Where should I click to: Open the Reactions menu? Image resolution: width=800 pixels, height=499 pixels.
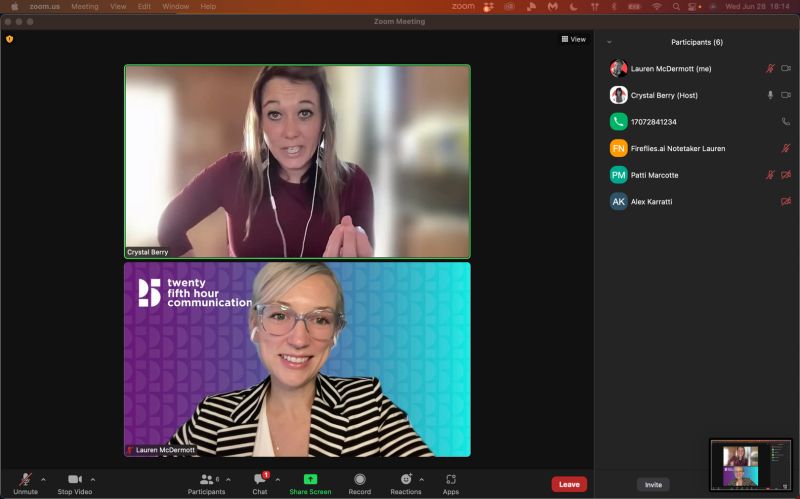point(405,483)
